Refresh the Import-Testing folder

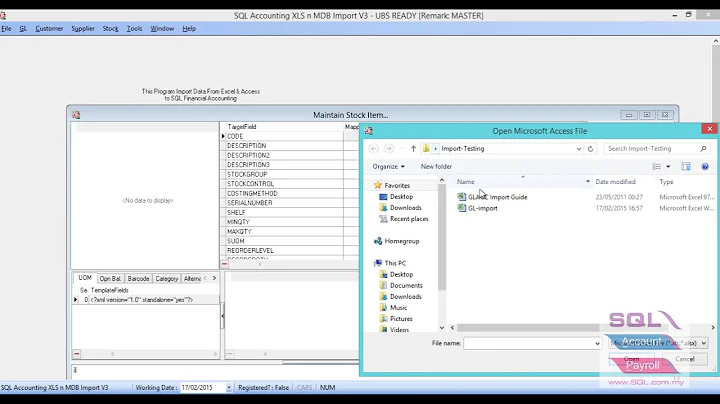pyautogui.click(x=591, y=149)
